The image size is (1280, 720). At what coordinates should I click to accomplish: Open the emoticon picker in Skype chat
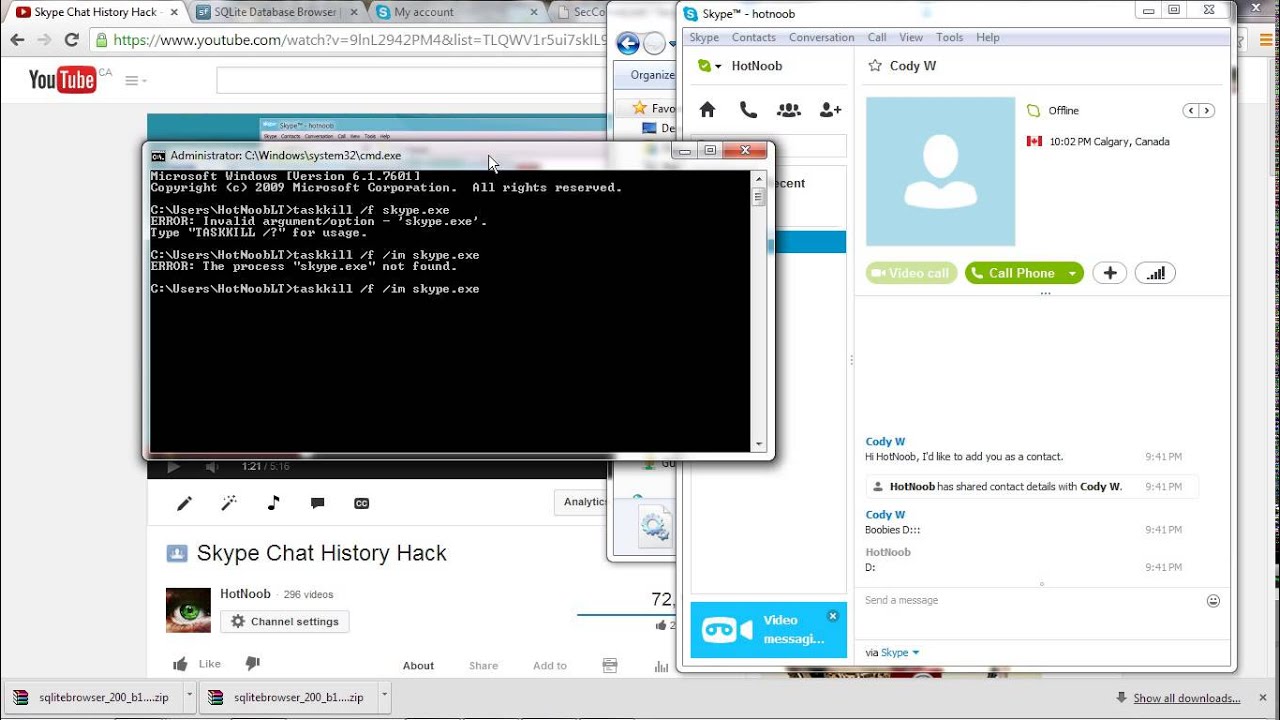coord(1213,601)
